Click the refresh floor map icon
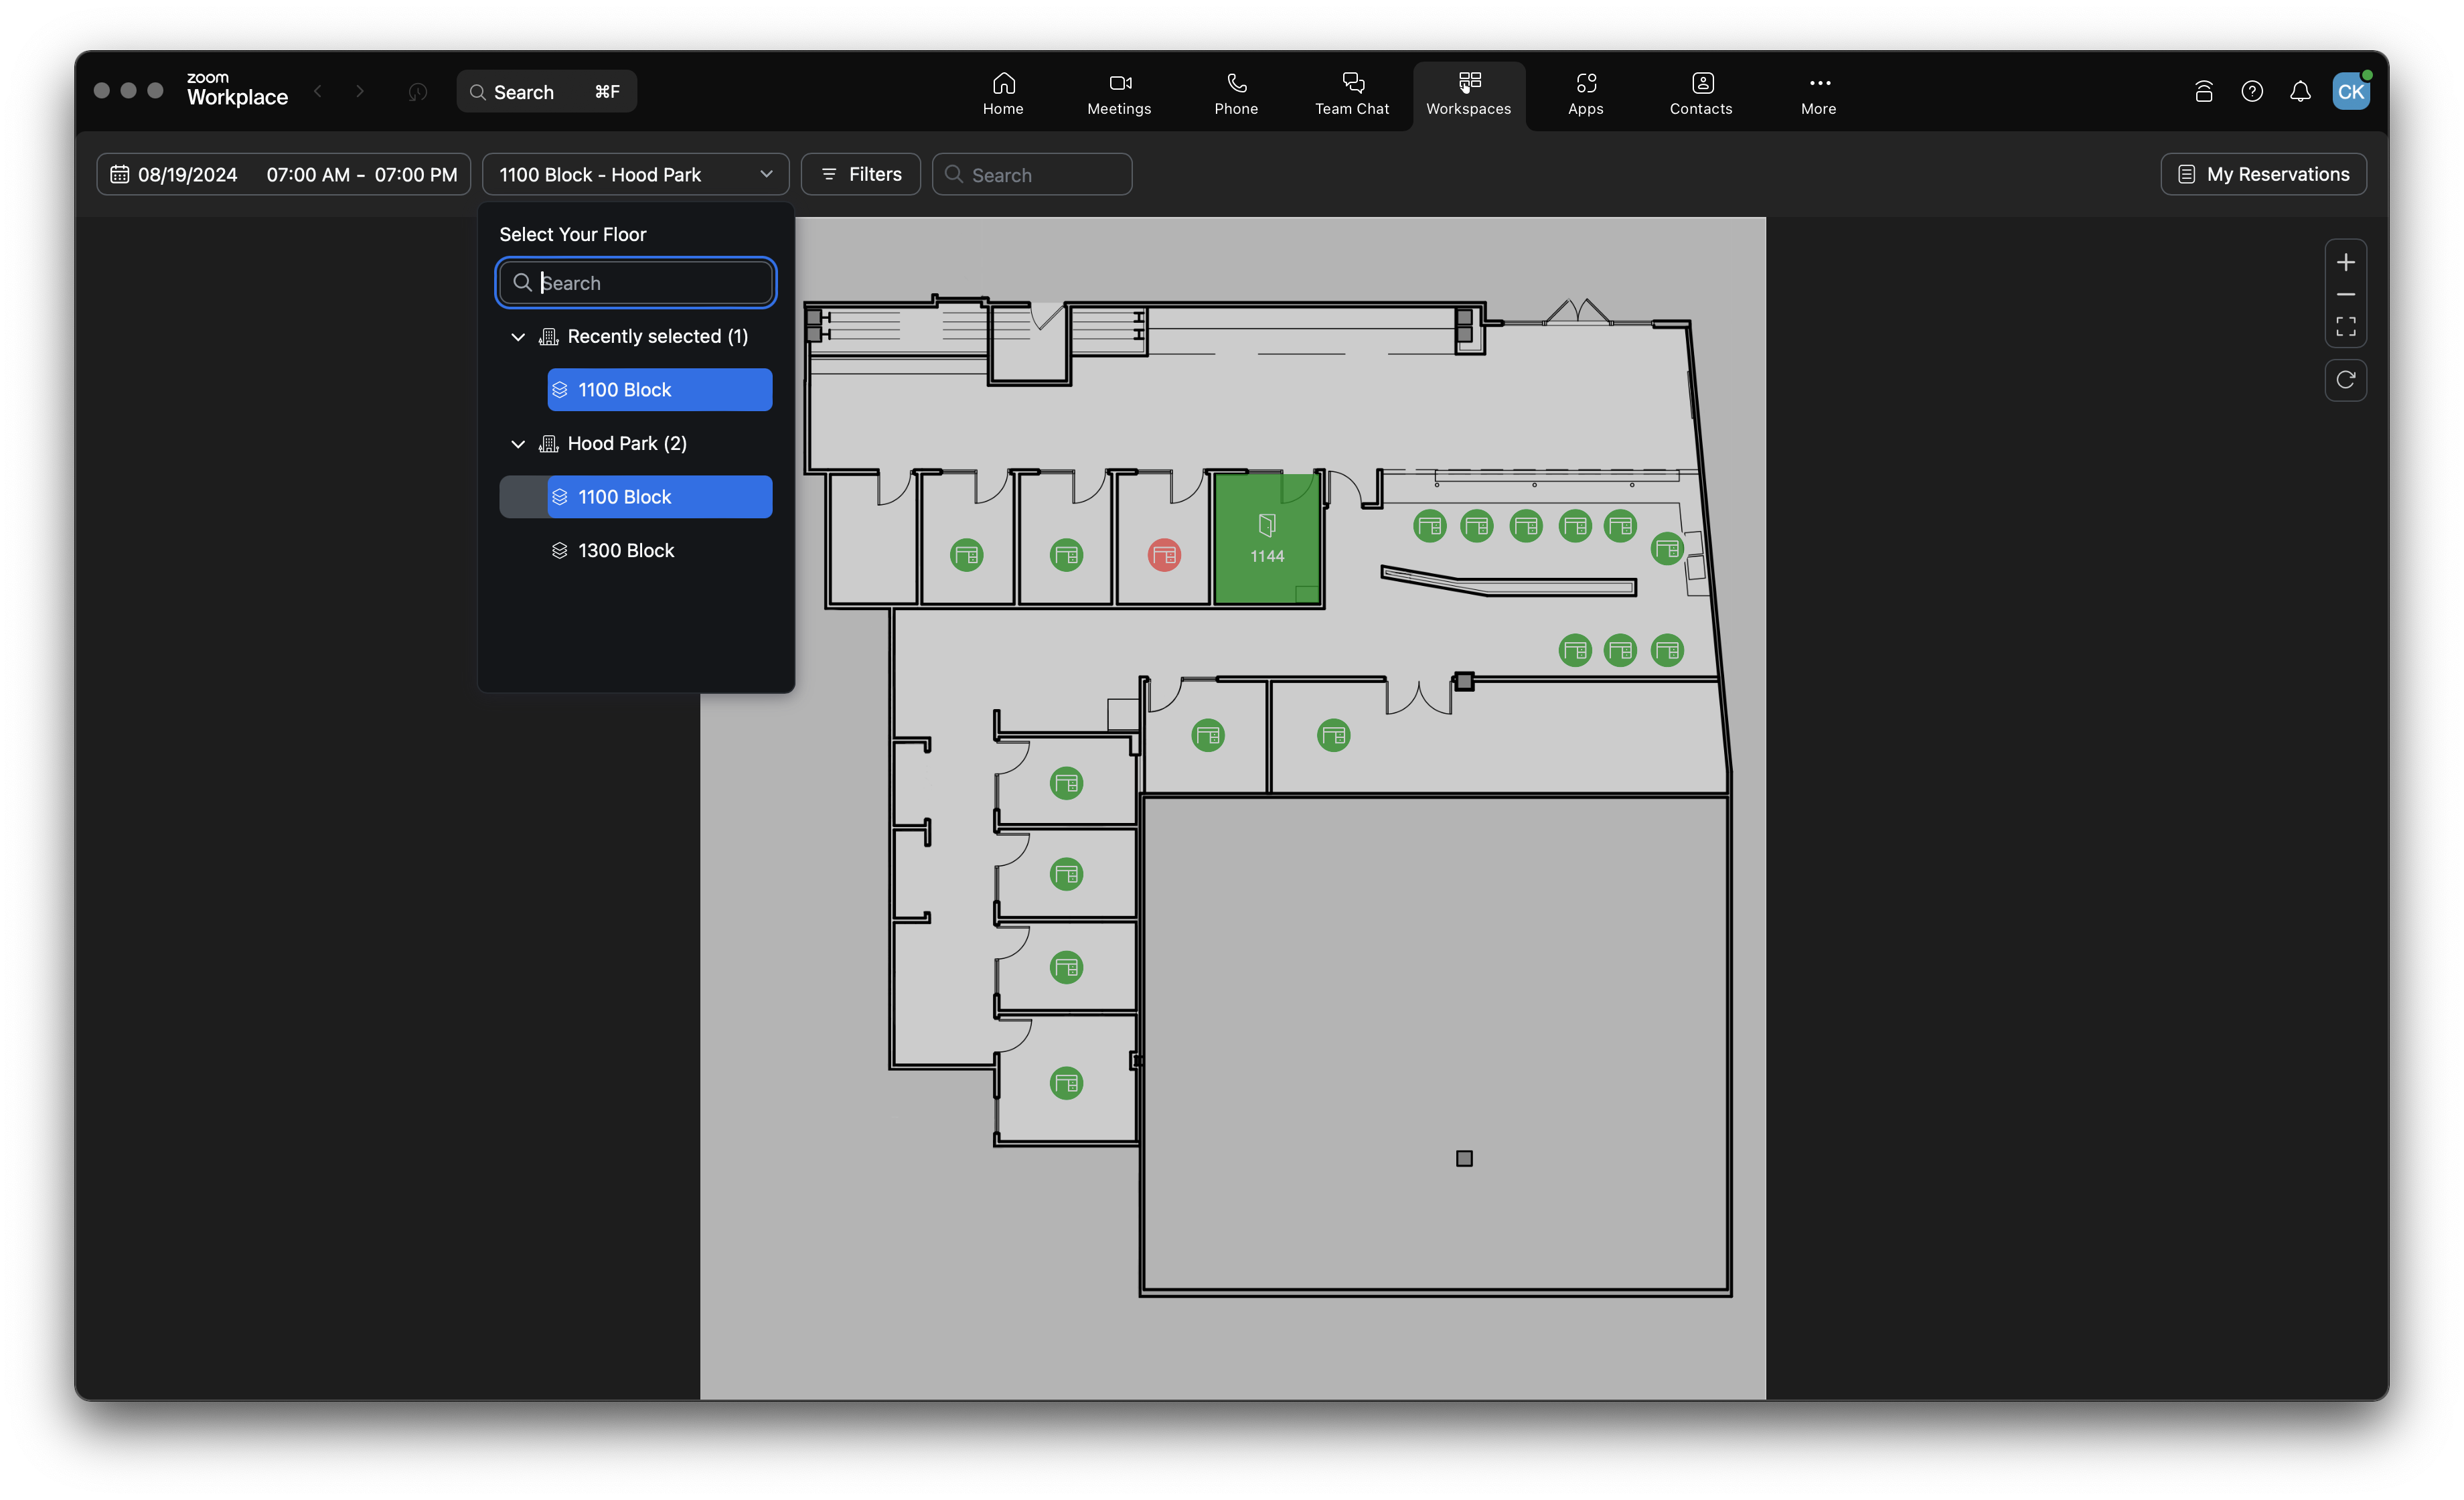Image resolution: width=2464 pixels, height=1500 pixels. pyautogui.click(x=2345, y=380)
